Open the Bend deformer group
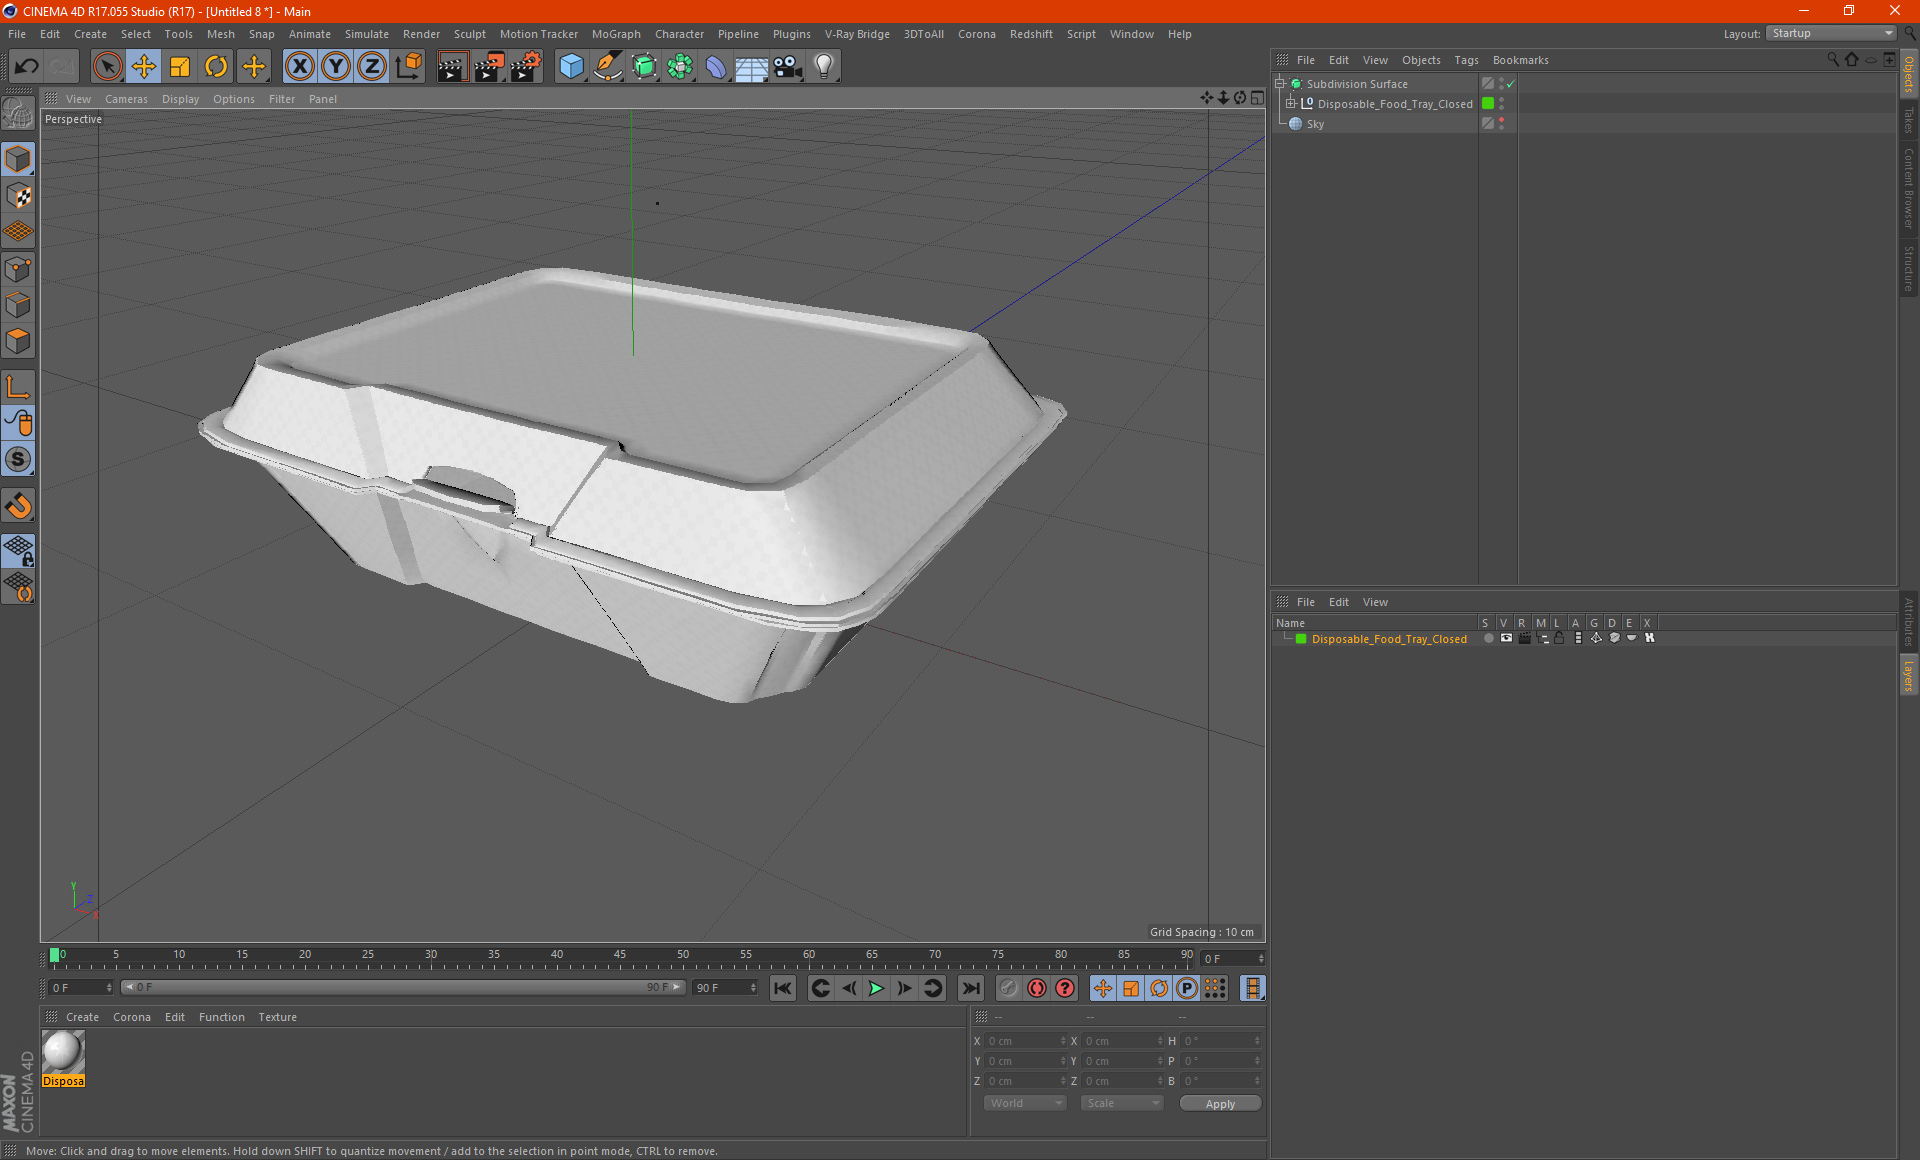1920x1160 pixels. (716, 67)
